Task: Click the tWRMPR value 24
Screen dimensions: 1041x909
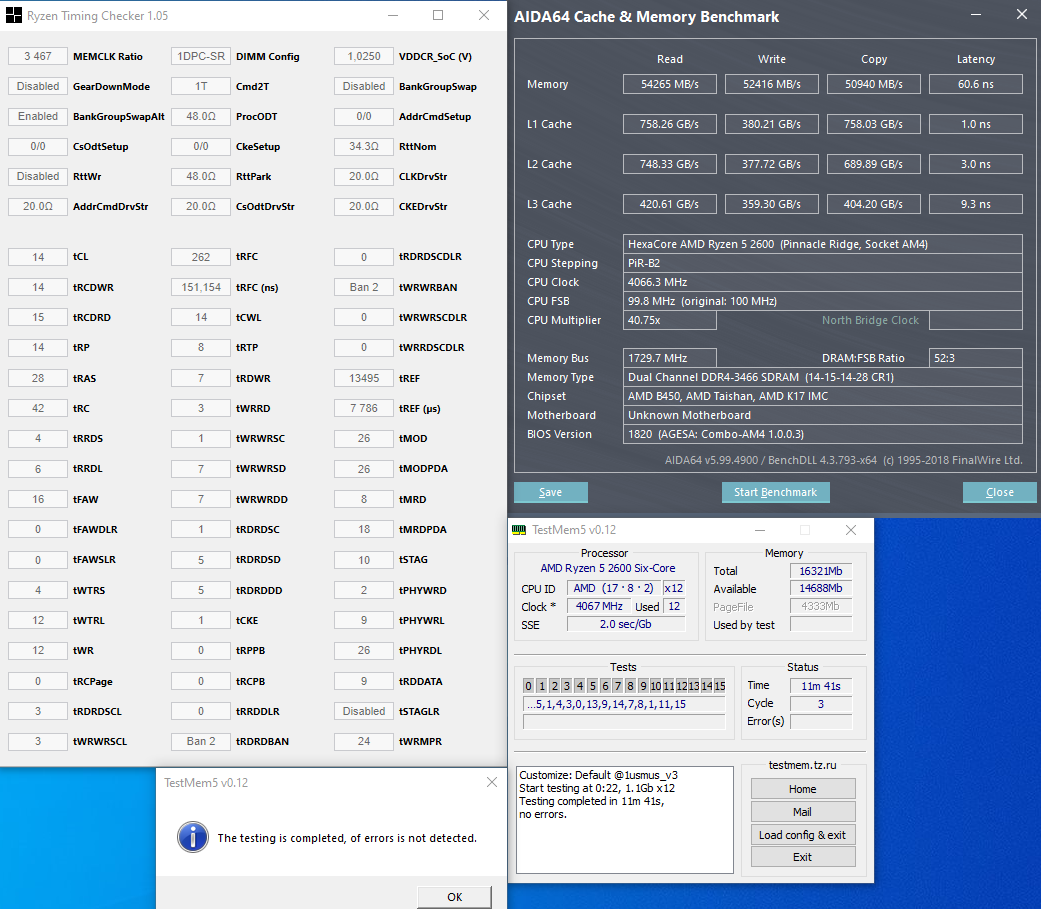Action: pos(364,741)
